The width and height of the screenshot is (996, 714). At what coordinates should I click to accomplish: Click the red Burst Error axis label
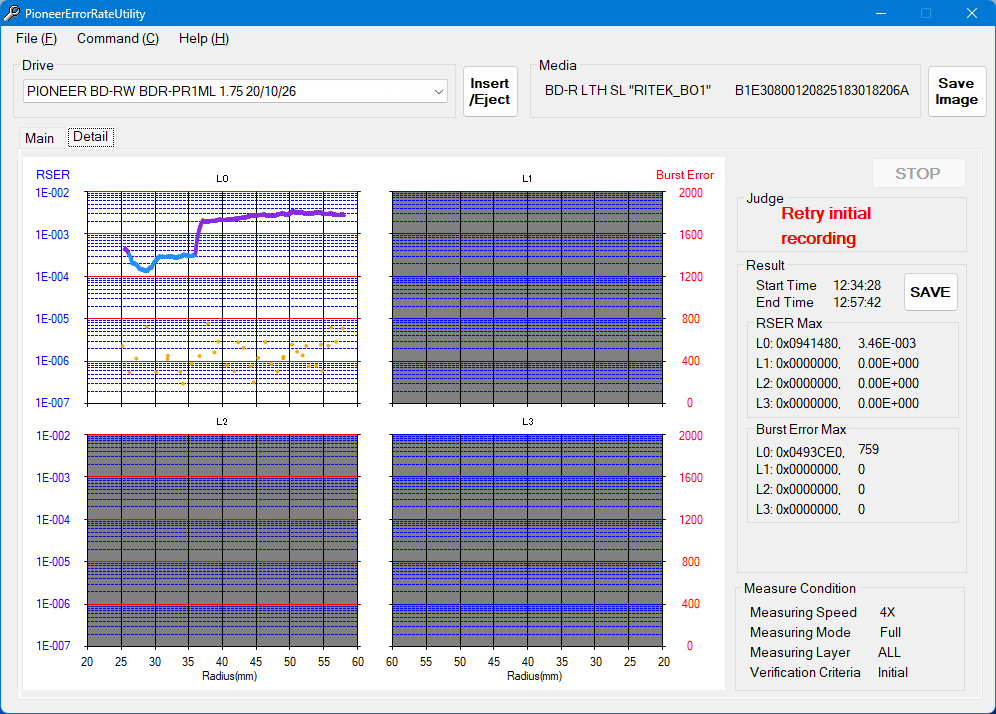pos(685,175)
